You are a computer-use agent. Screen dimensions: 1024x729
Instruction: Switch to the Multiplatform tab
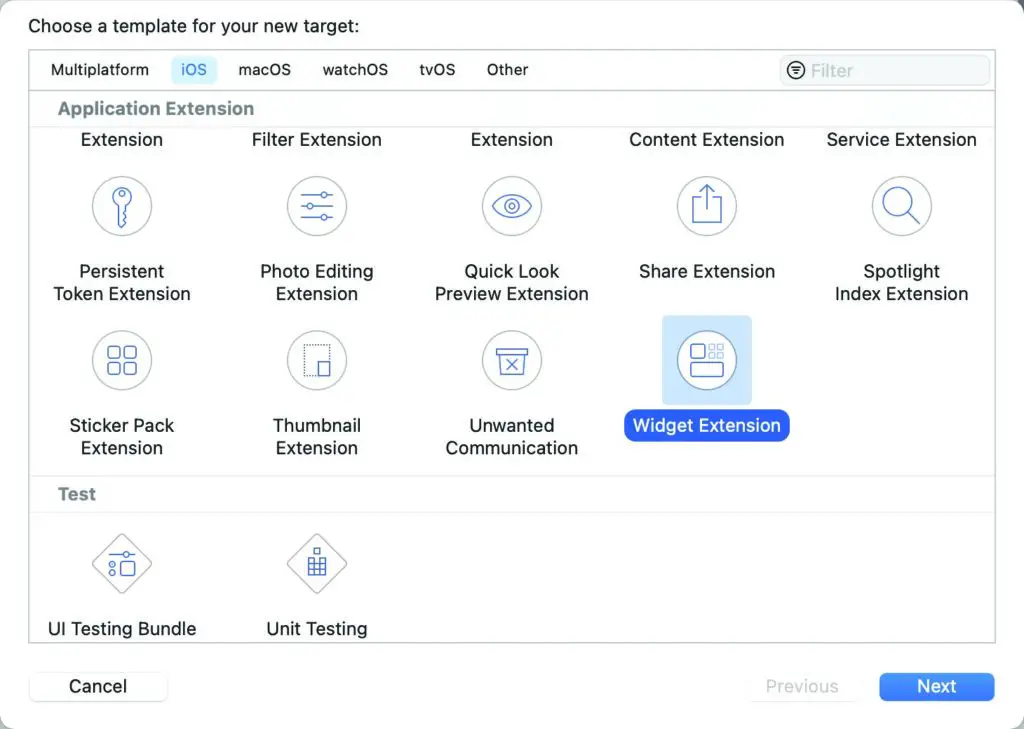(100, 70)
